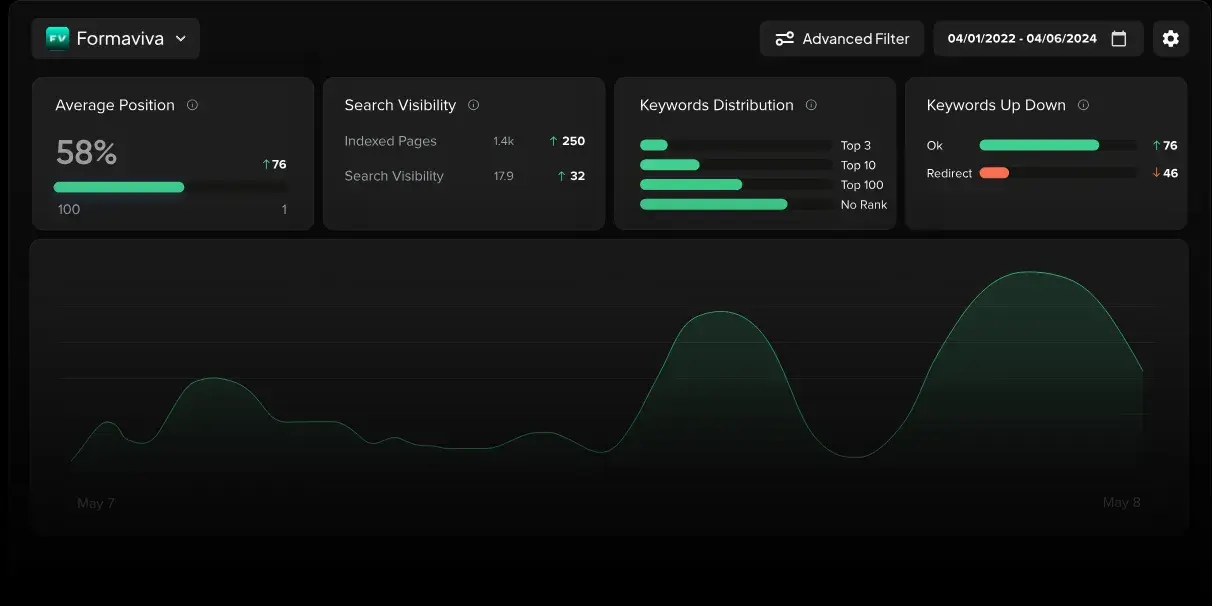Click the Average Position green progress bar
The height and width of the screenshot is (606, 1212).
click(119, 187)
